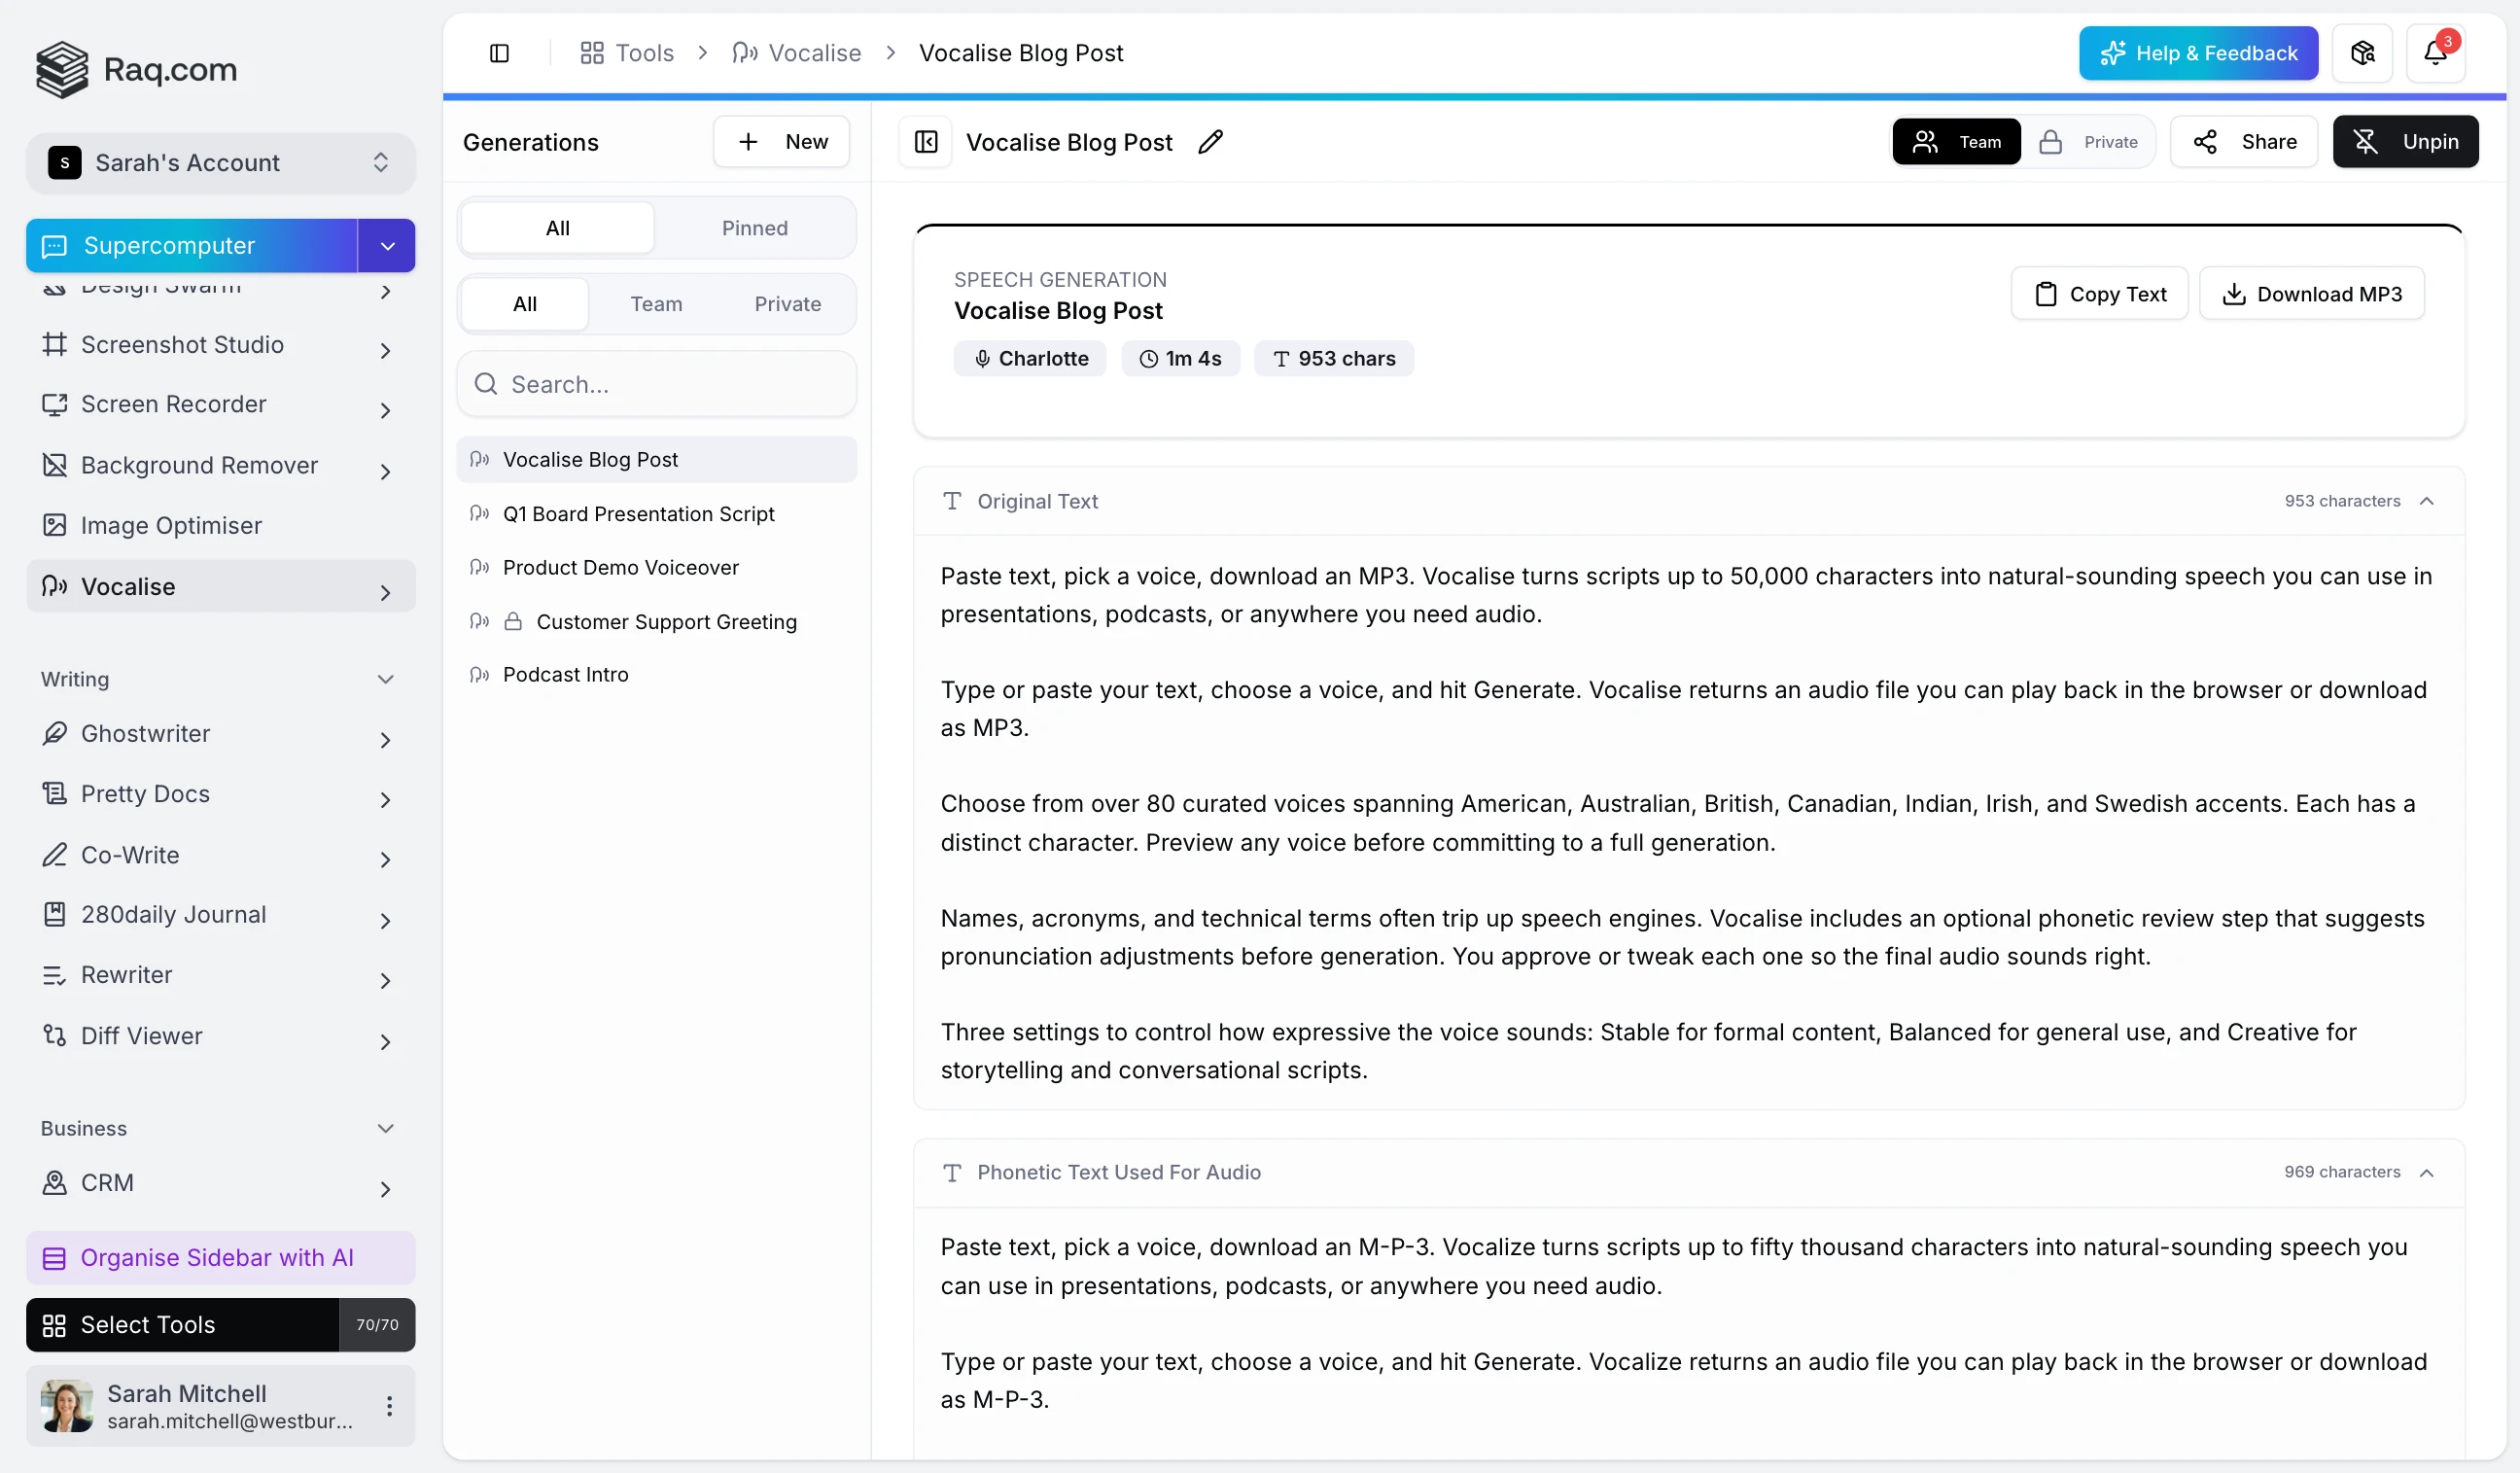The width and height of the screenshot is (2520, 1473).
Task: Click the Ghostwriter feather icon
Action: click(x=54, y=733)
